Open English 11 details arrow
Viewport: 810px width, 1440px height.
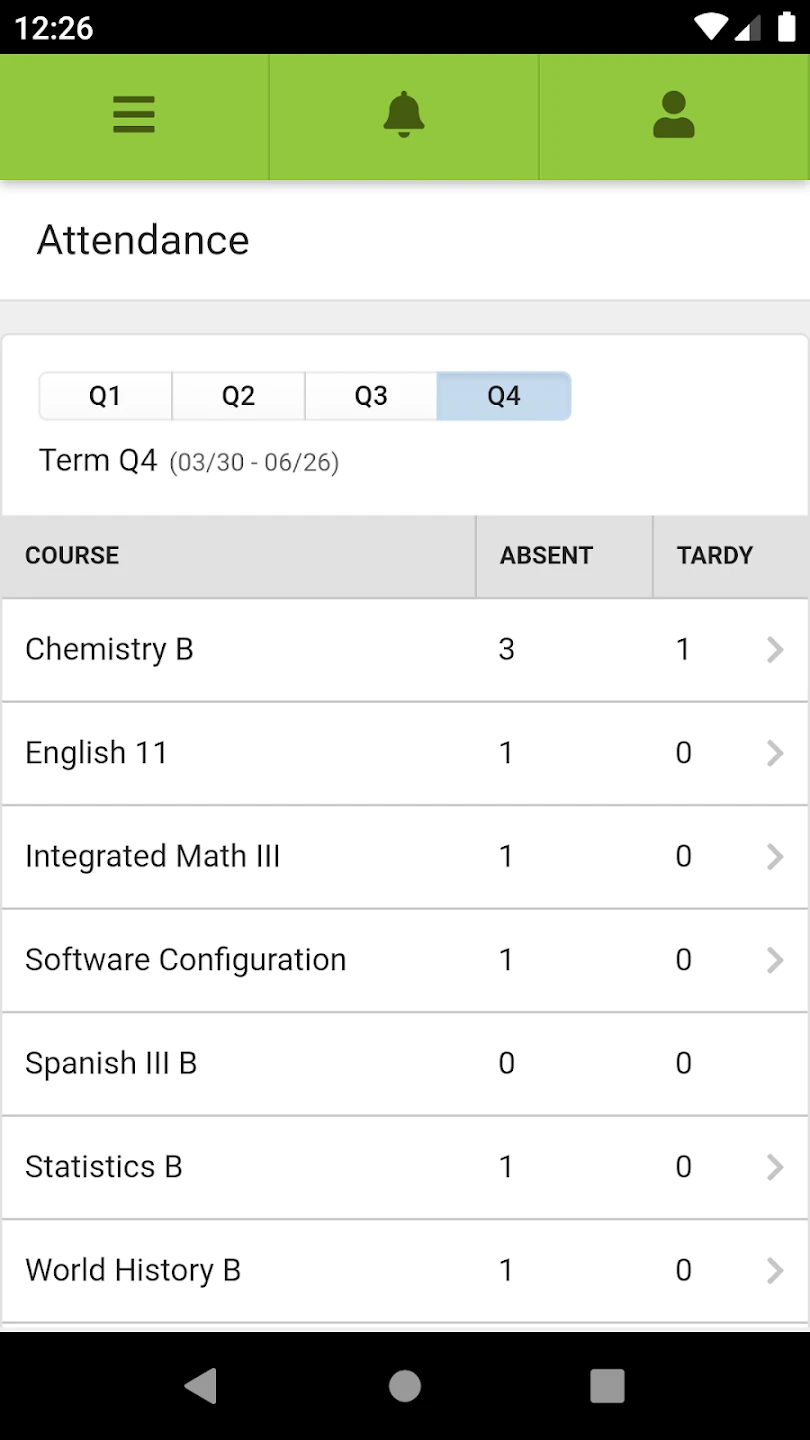point(774,753)
